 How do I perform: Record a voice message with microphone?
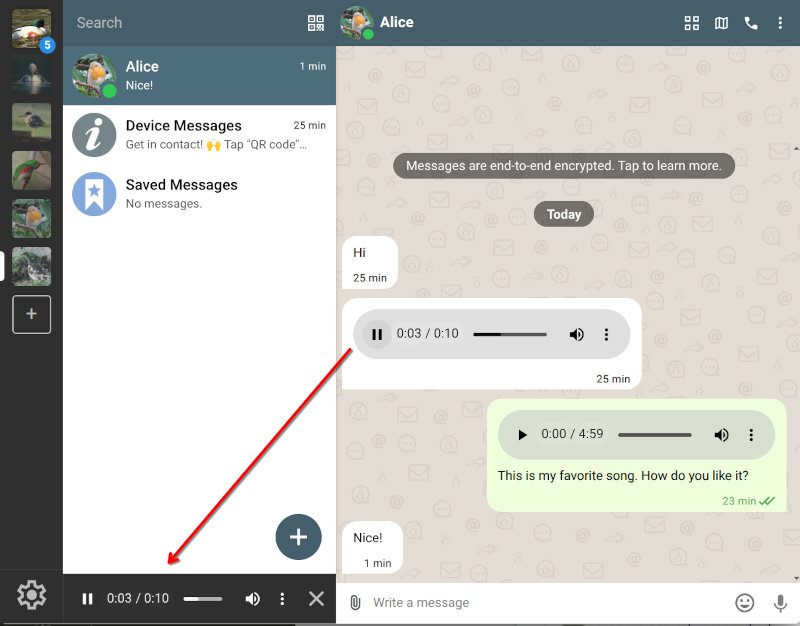780,602
